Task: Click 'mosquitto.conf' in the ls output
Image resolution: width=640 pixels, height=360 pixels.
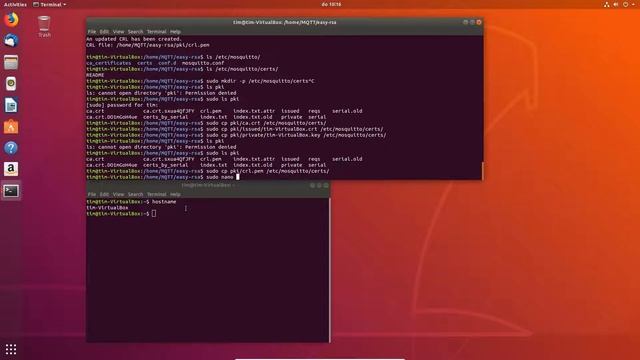Action: tap(203, 63)
